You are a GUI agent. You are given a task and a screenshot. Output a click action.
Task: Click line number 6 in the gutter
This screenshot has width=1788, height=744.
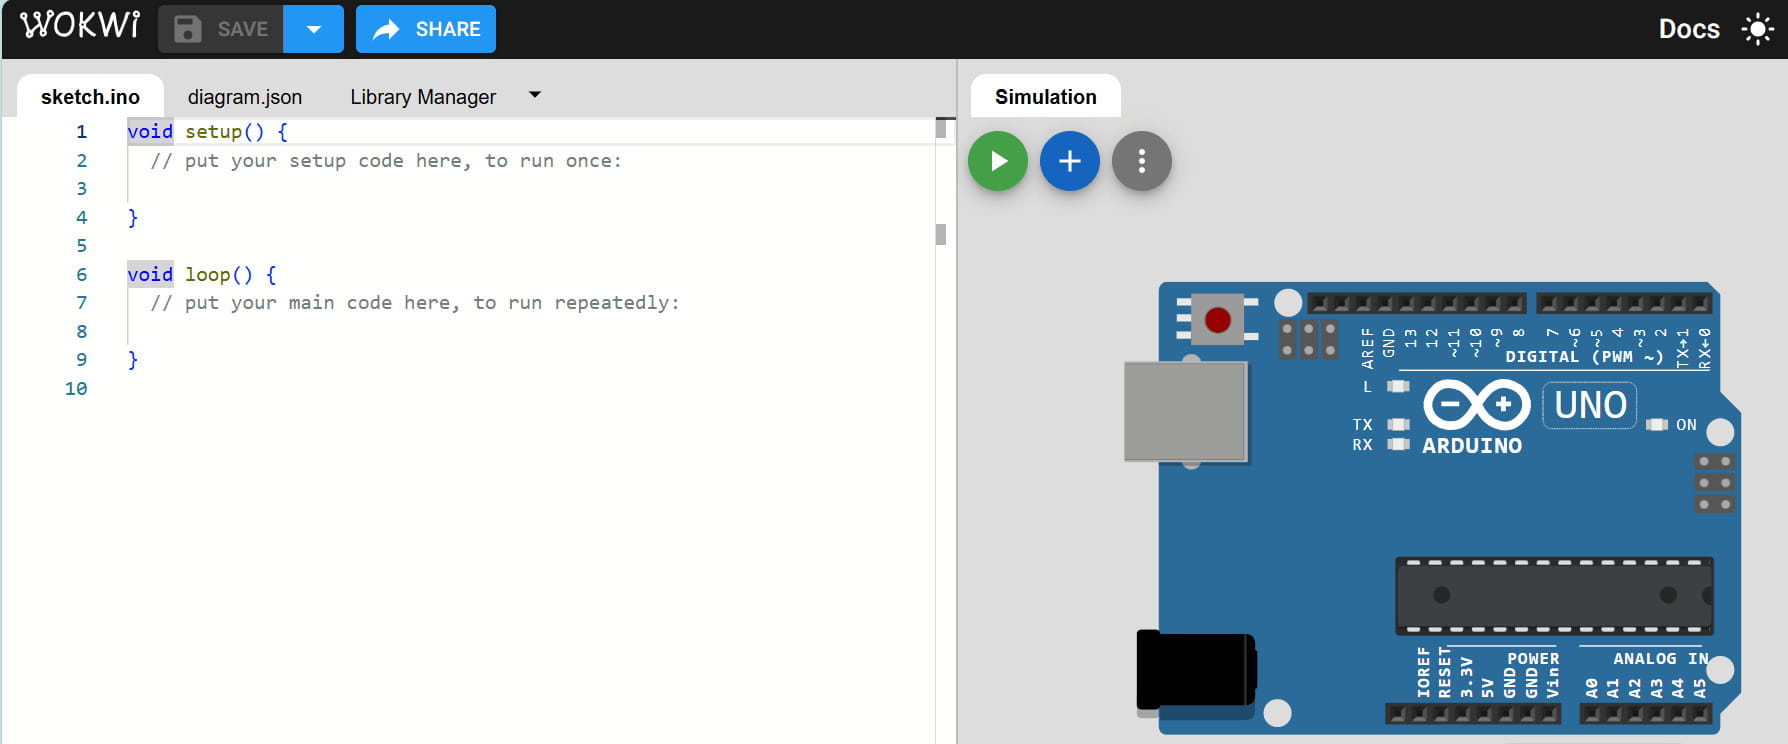(81, 275)
